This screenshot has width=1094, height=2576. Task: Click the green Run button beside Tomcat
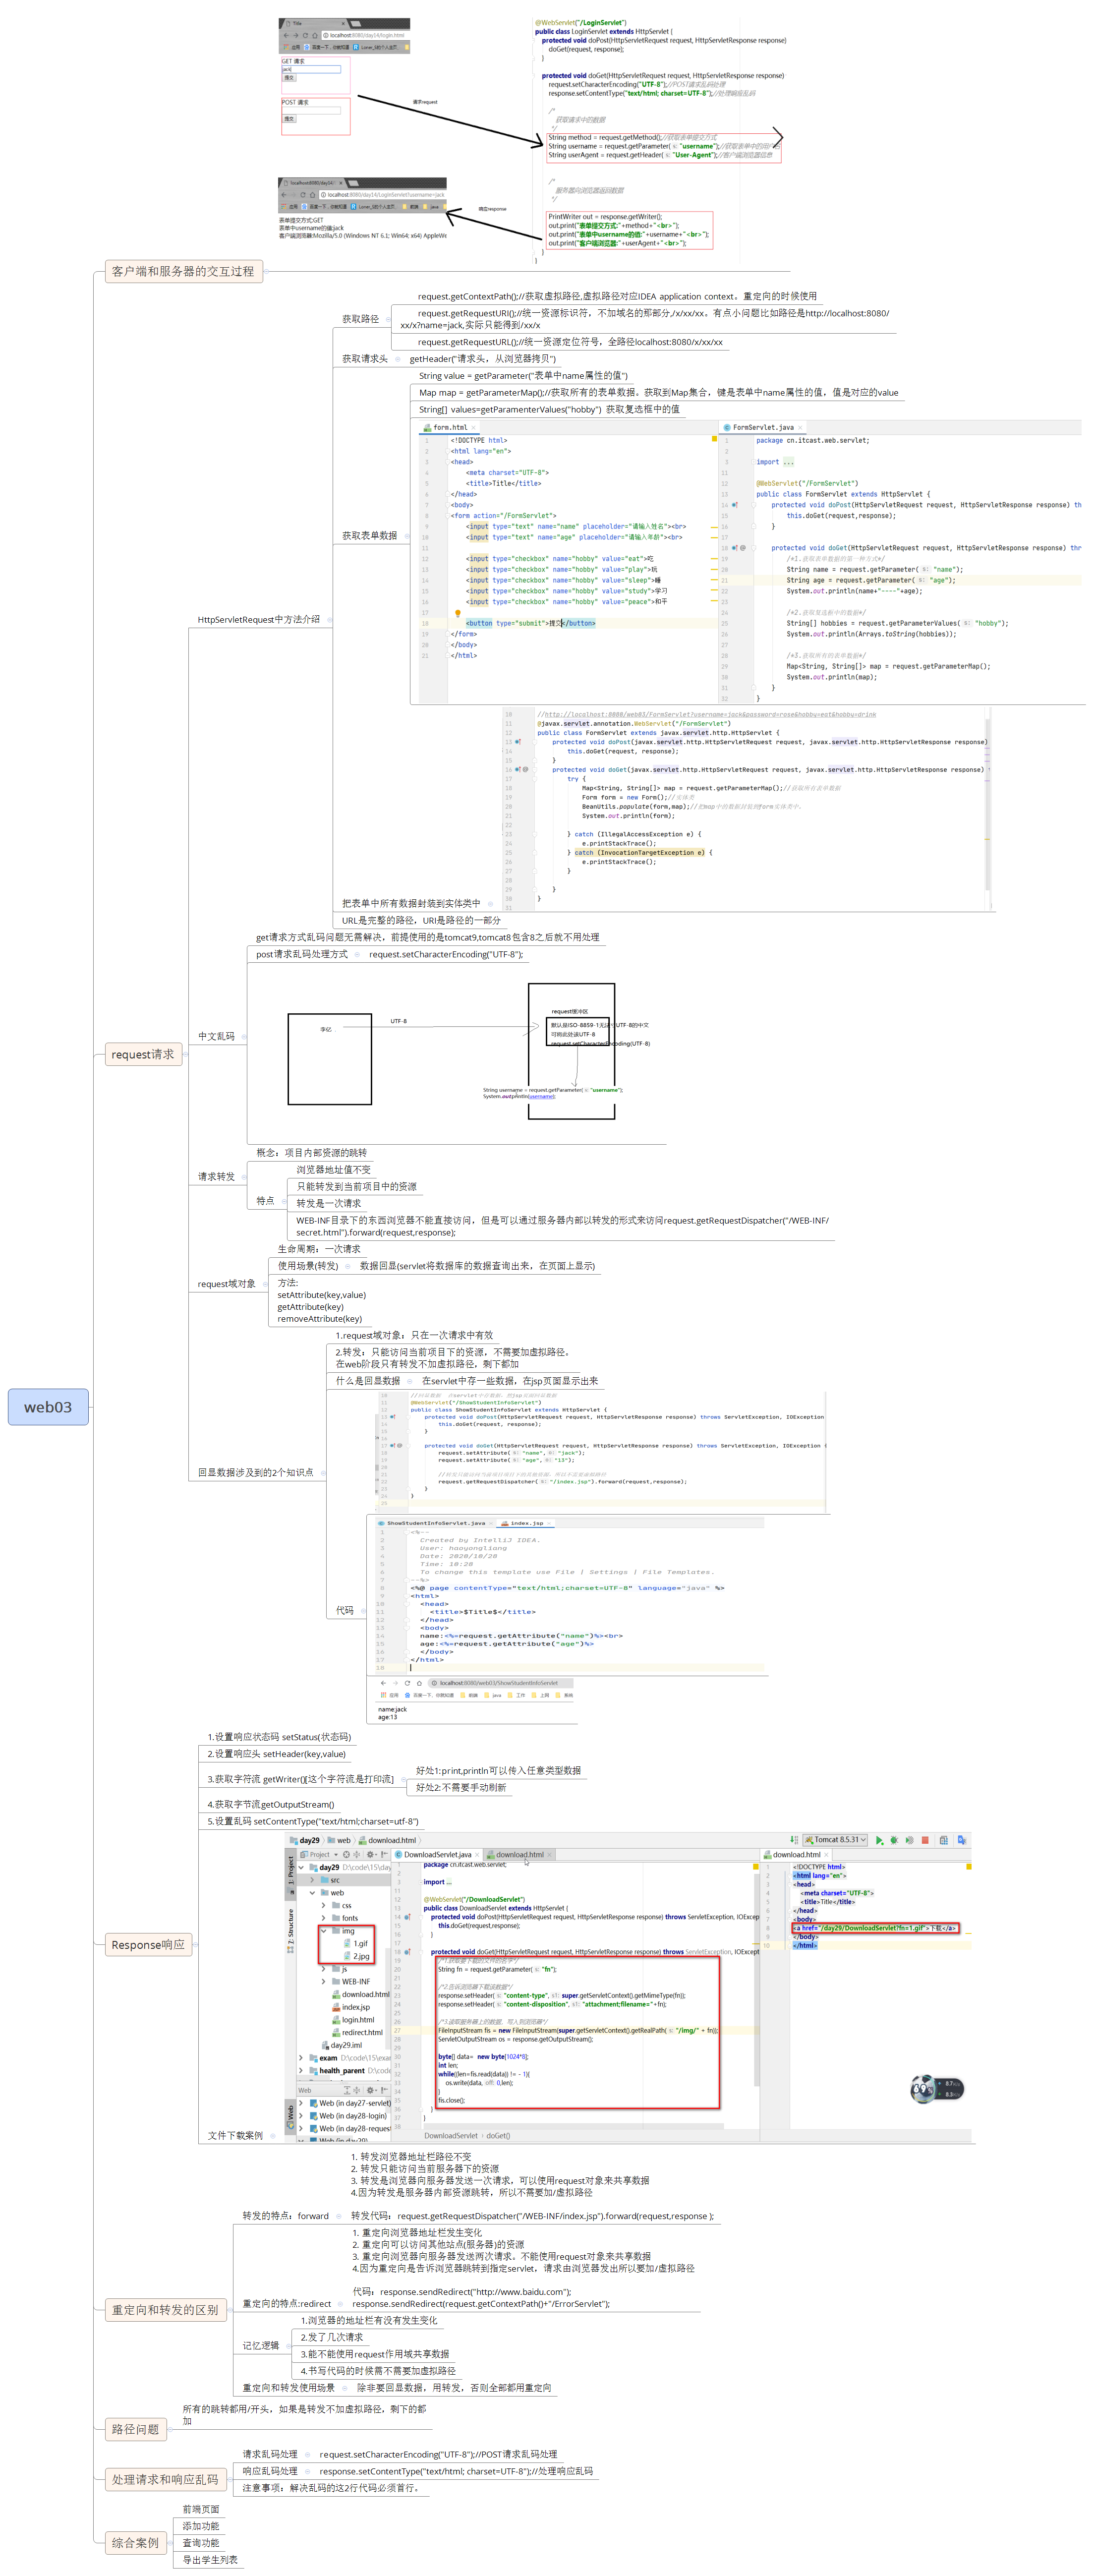(879, 1840)
